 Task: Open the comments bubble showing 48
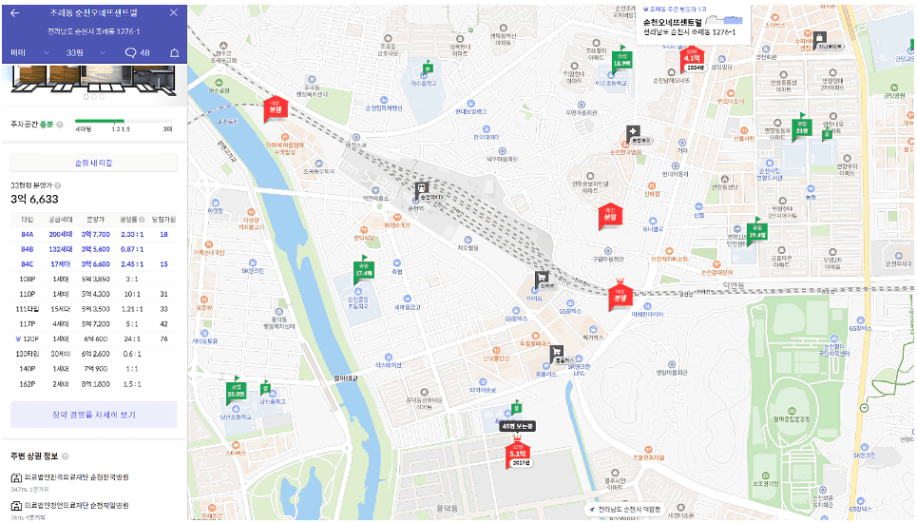pos(137,53)
